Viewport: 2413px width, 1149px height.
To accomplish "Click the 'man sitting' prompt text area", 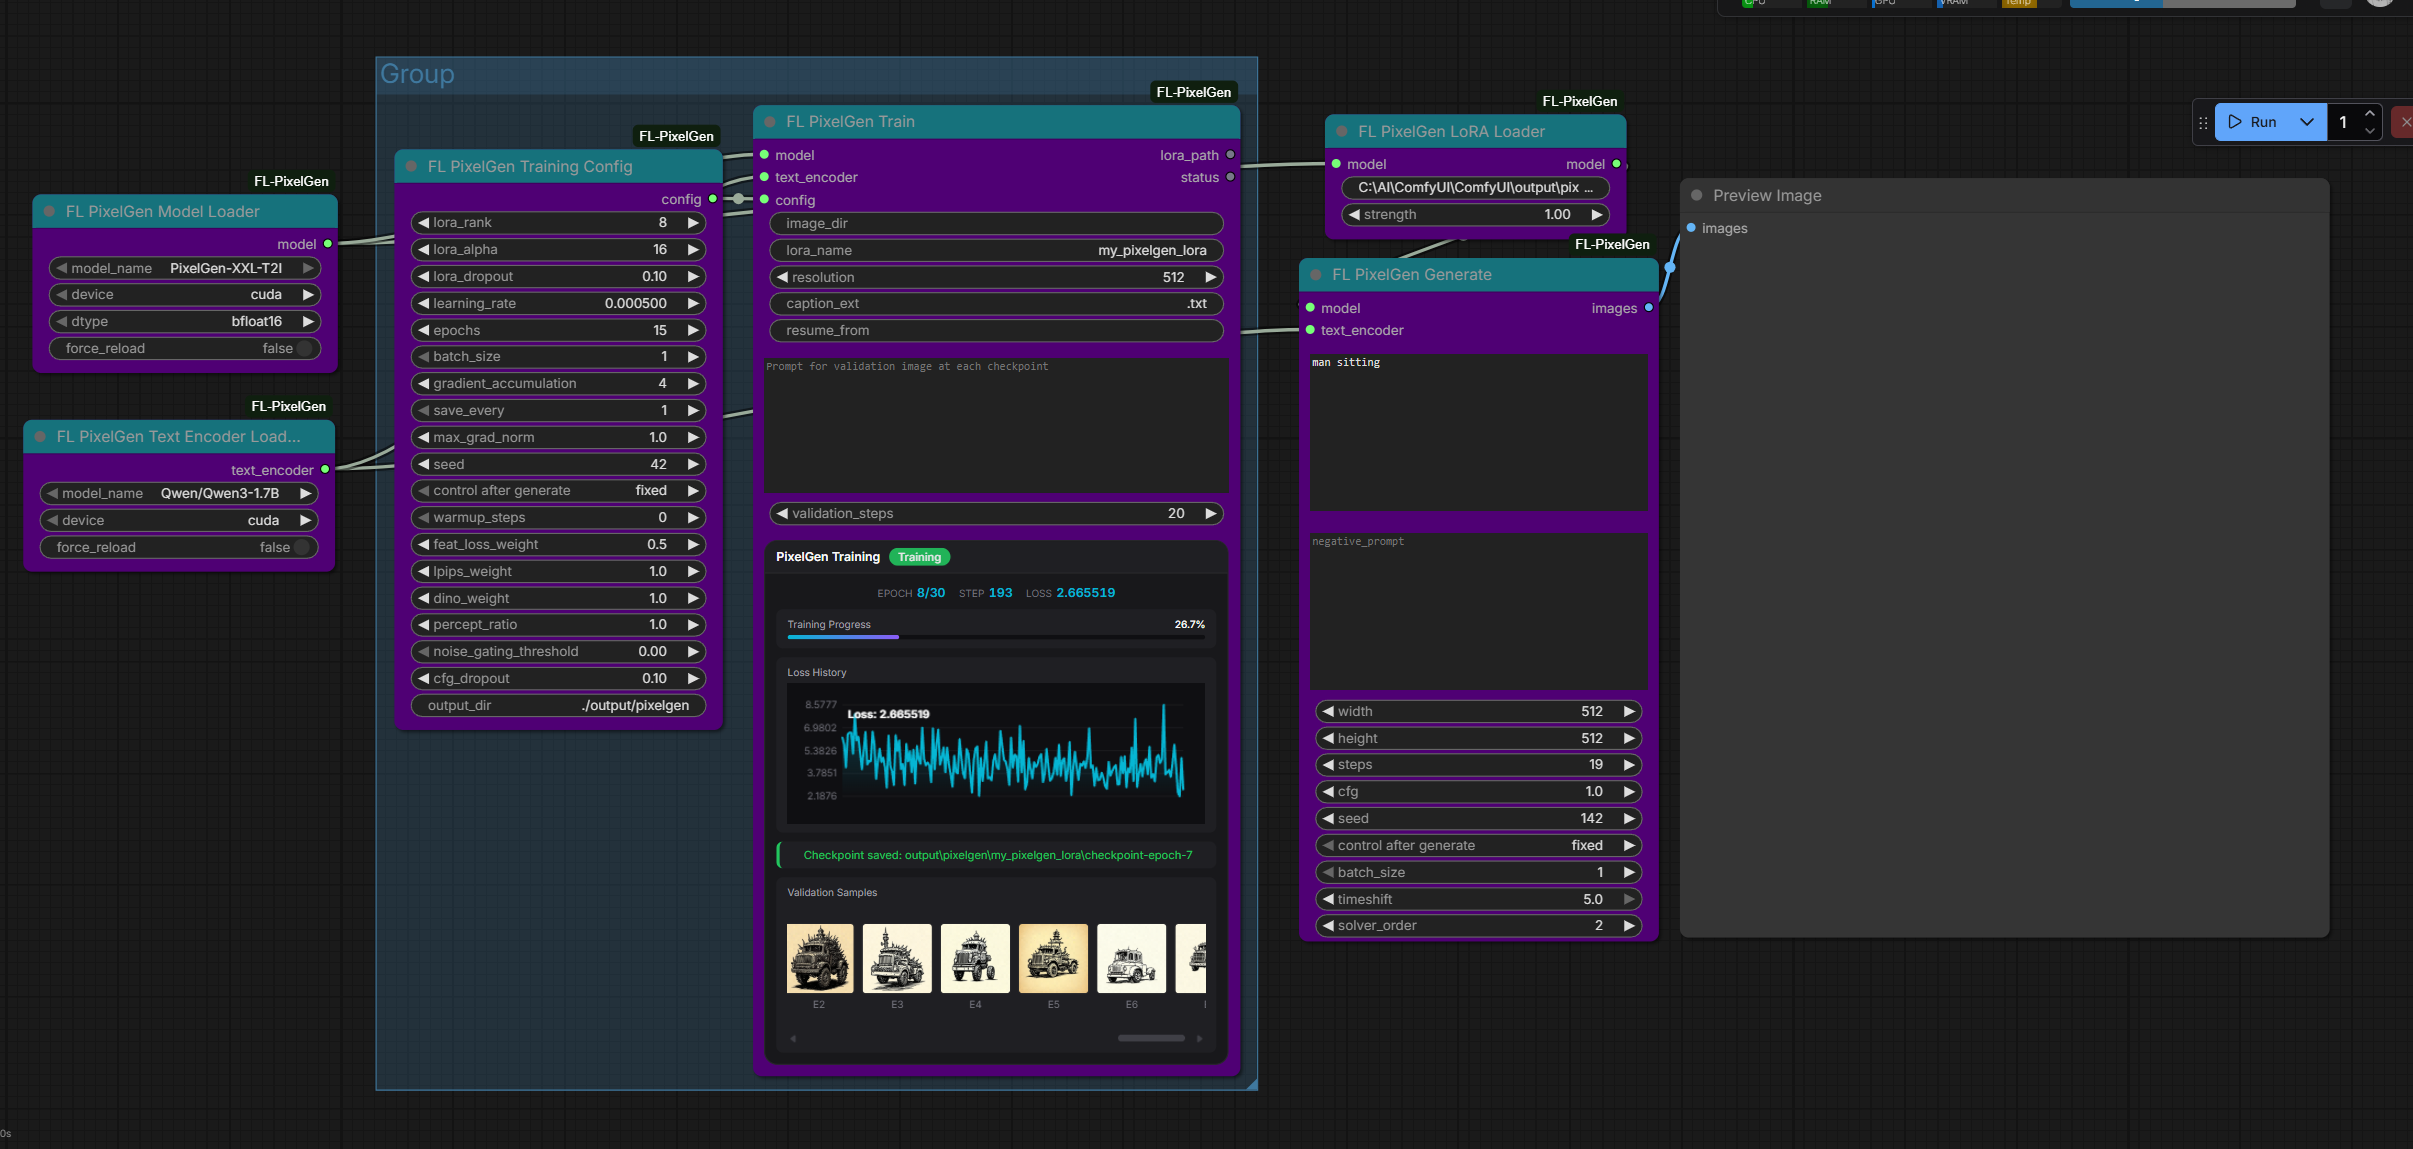I will [1478, 432].
